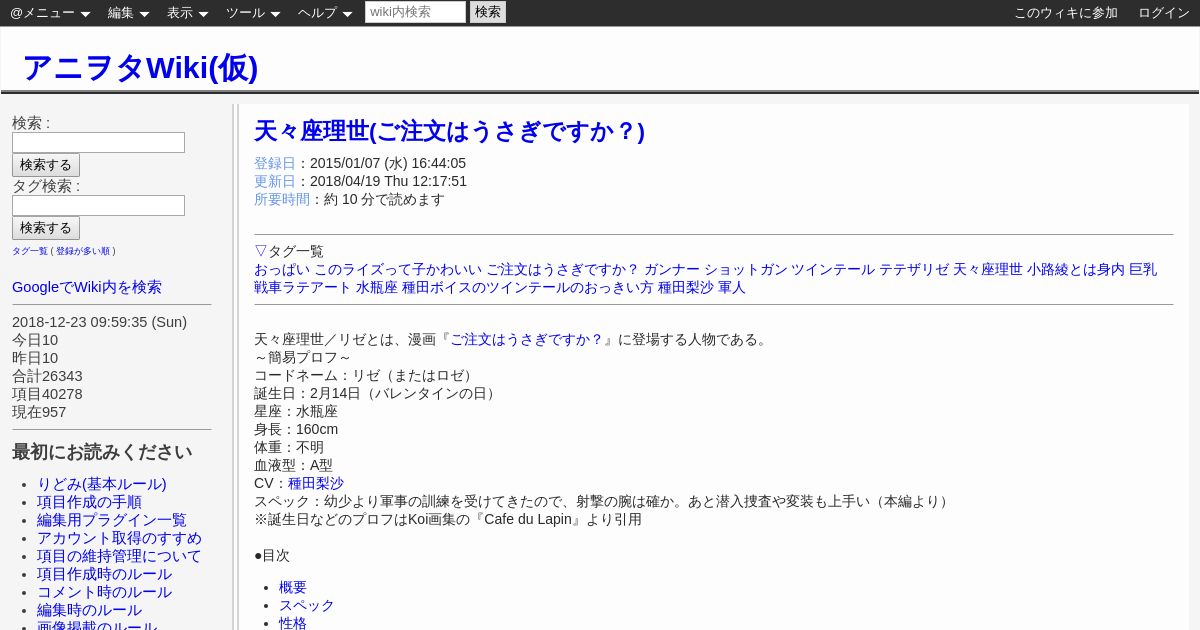This screenshot has height=630, width=1200.
Task: Open 項目作成時のルール link
Action: [x=104, y=574]
